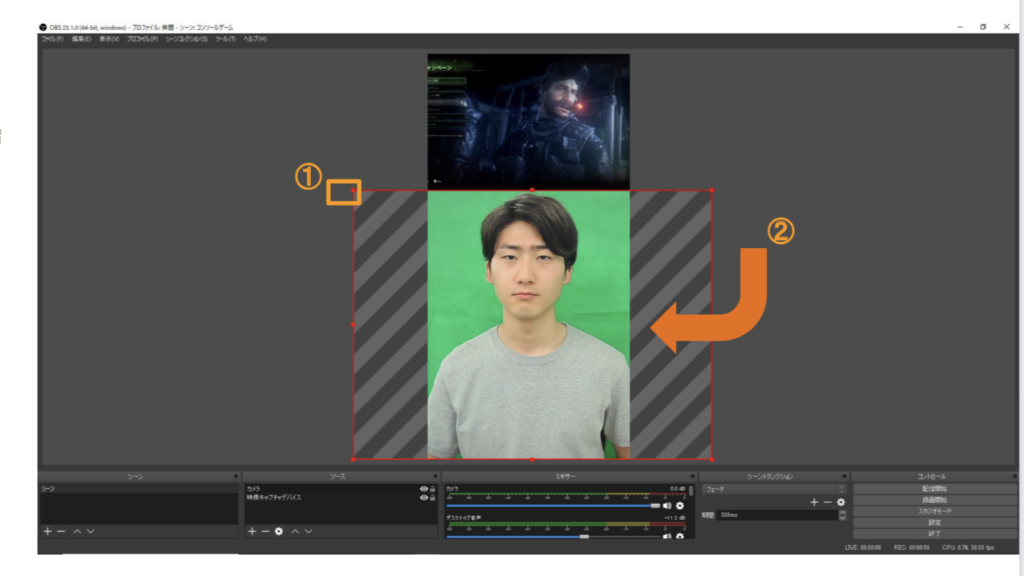Mute the カメラ audio speaker icon
The image size is (1024, 576).
pyautogui.click(x=667, y=506)
